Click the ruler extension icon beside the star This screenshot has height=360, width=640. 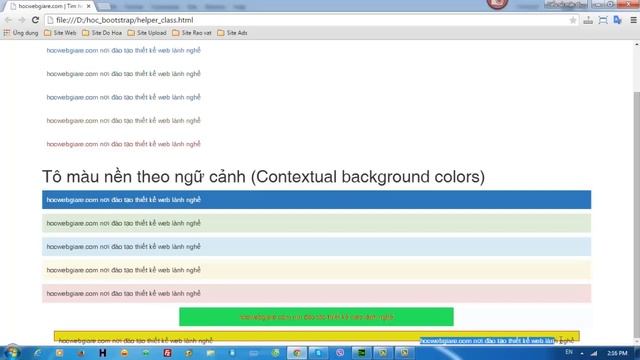(x=588, y=20)
